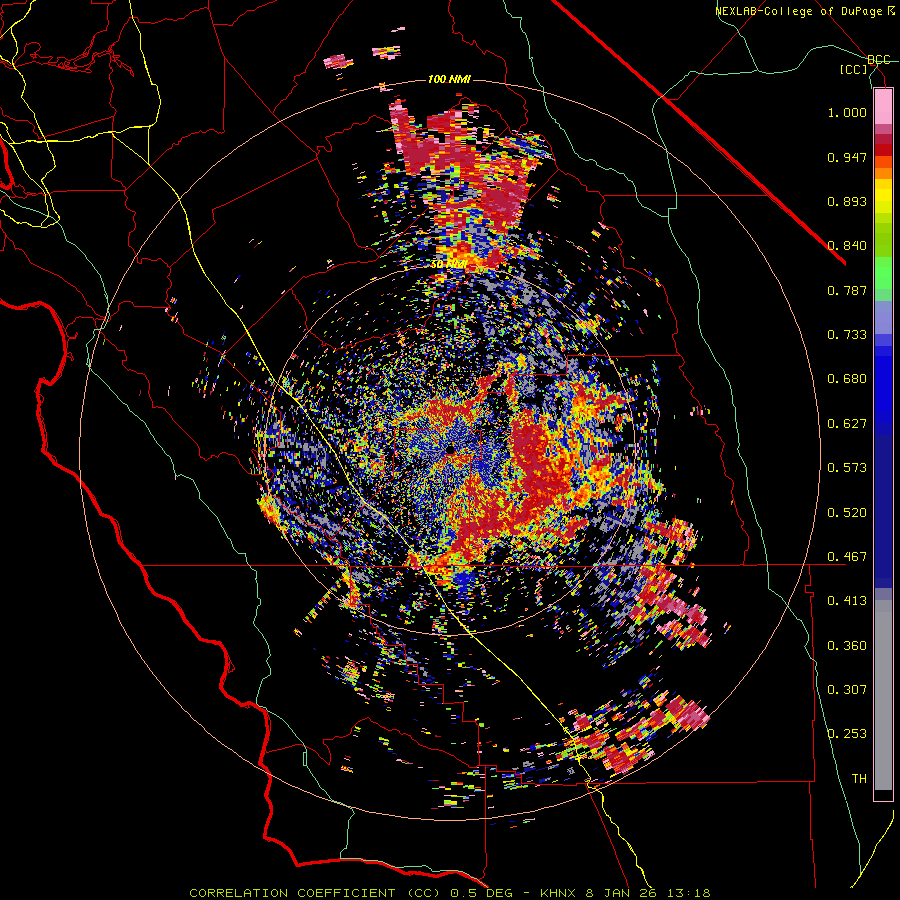The height and width of the screenshot is (900, 900).
Task: Click the 0.680 legend value
Action: tap(847, 379)
